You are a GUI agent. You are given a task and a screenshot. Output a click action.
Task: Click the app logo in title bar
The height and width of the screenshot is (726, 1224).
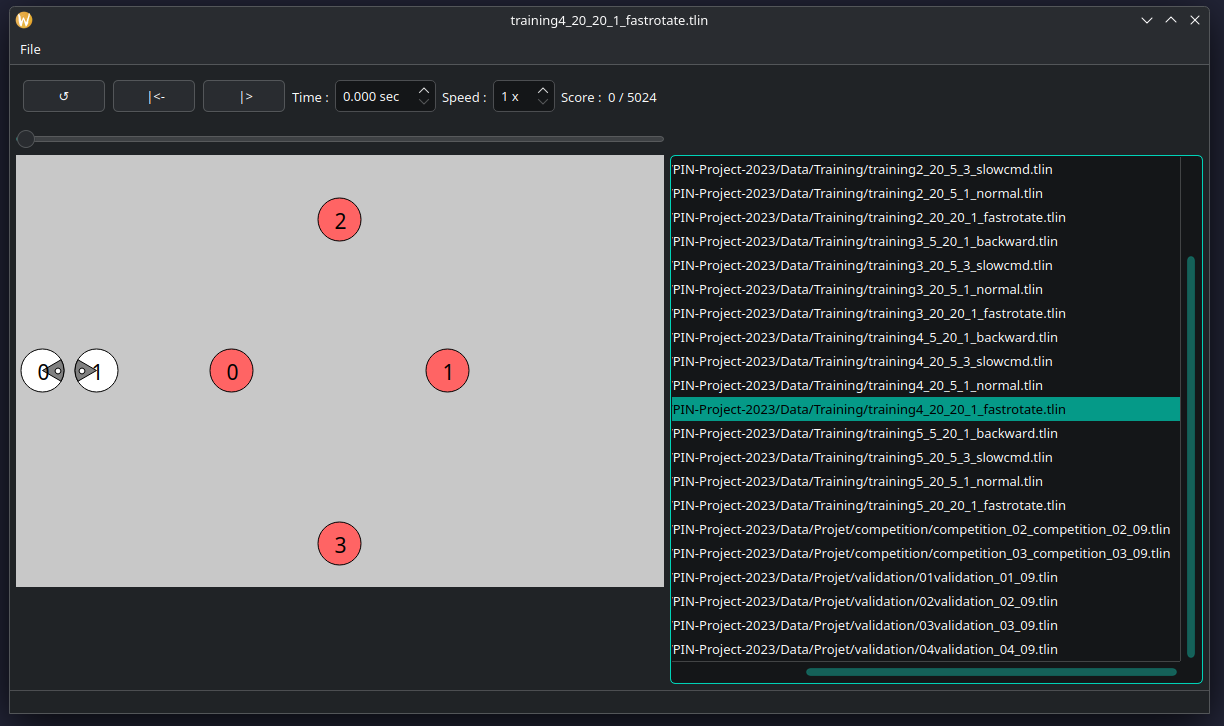tap(24, 20)
